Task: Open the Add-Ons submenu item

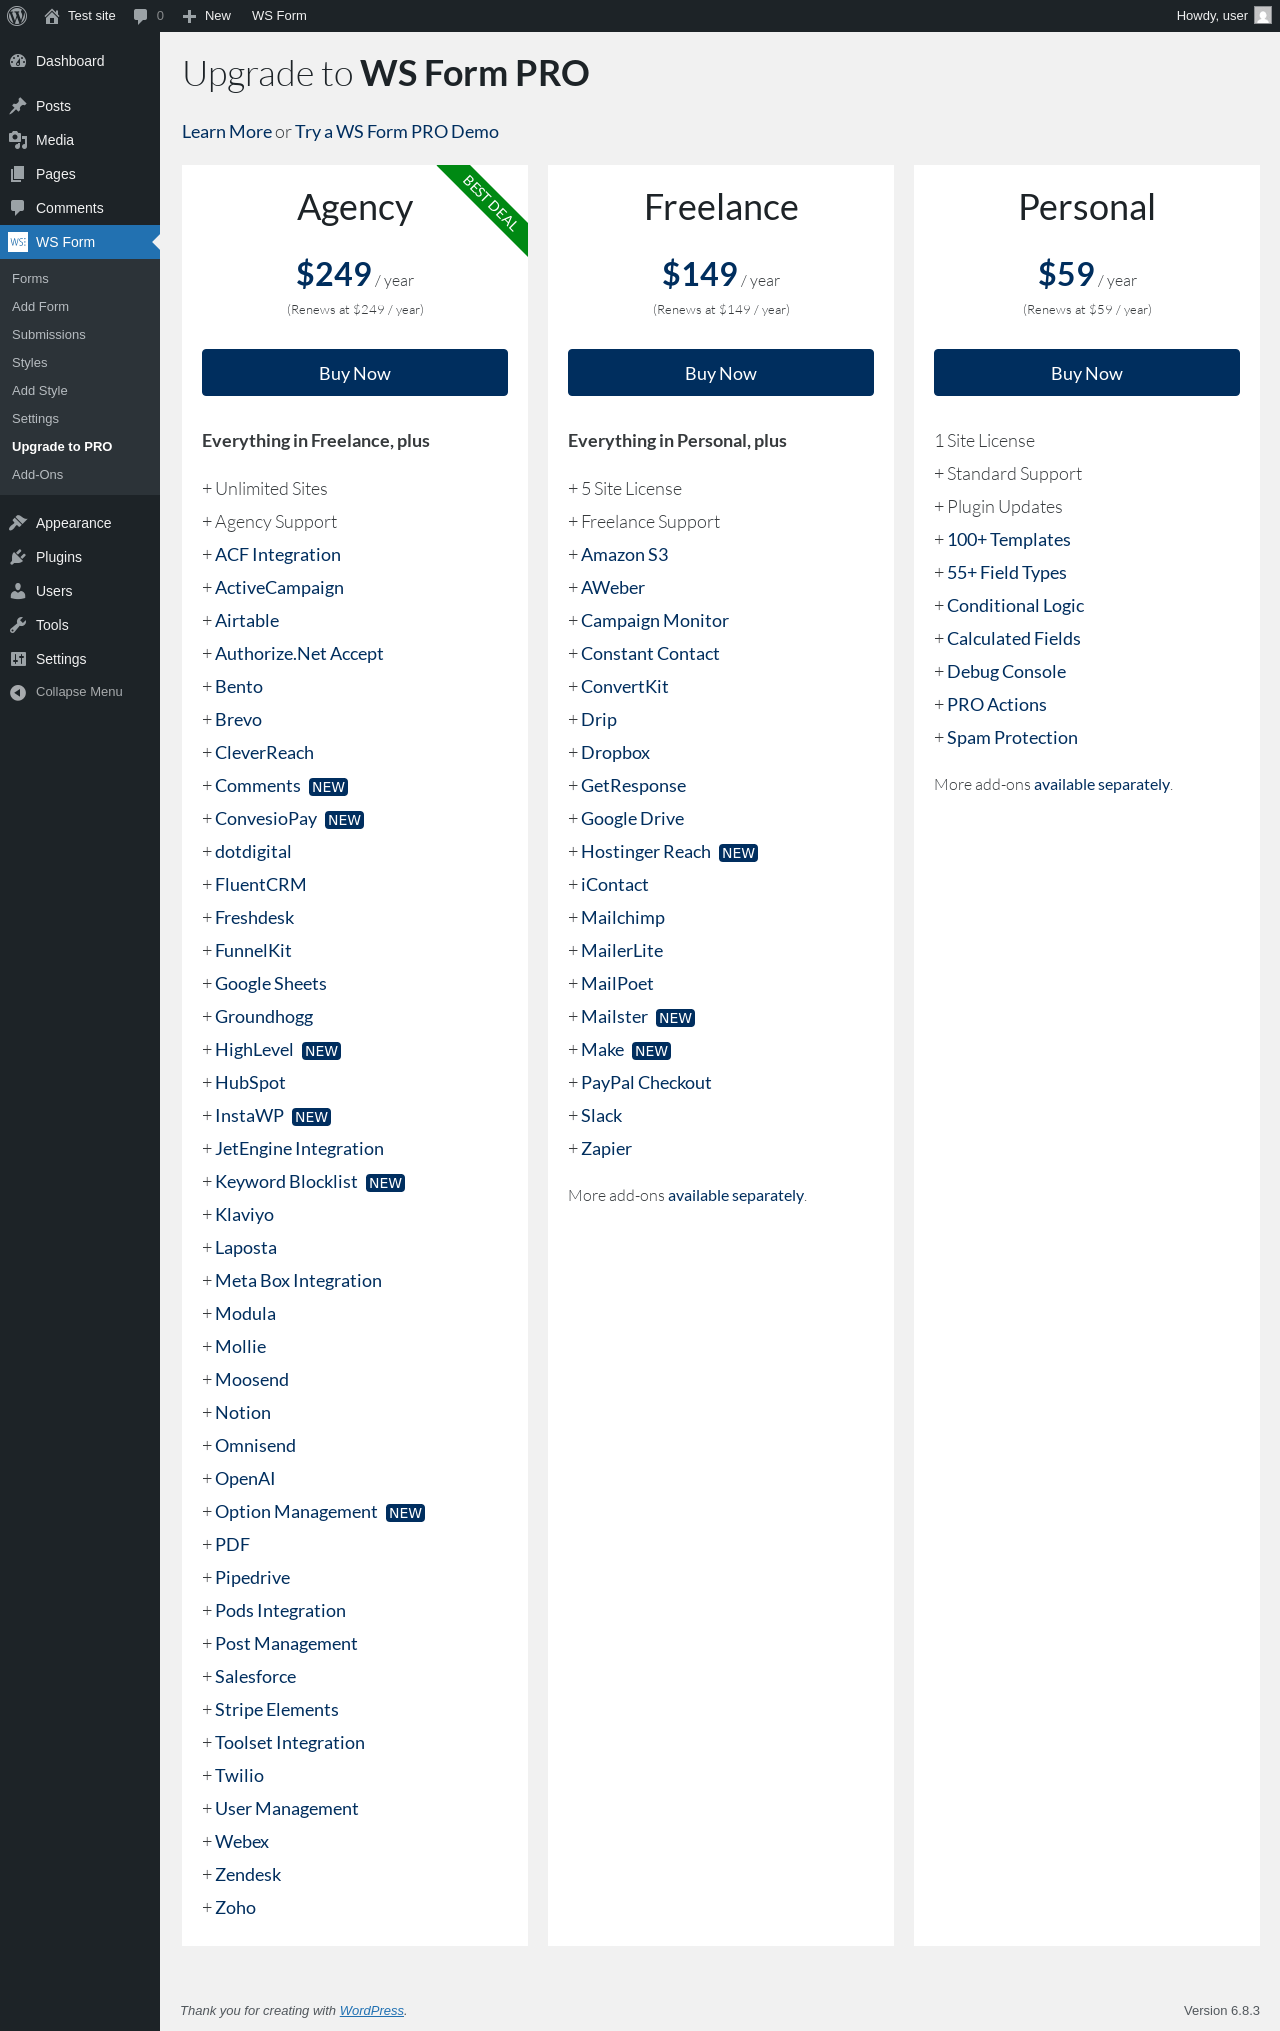Action: pos(38,475)
